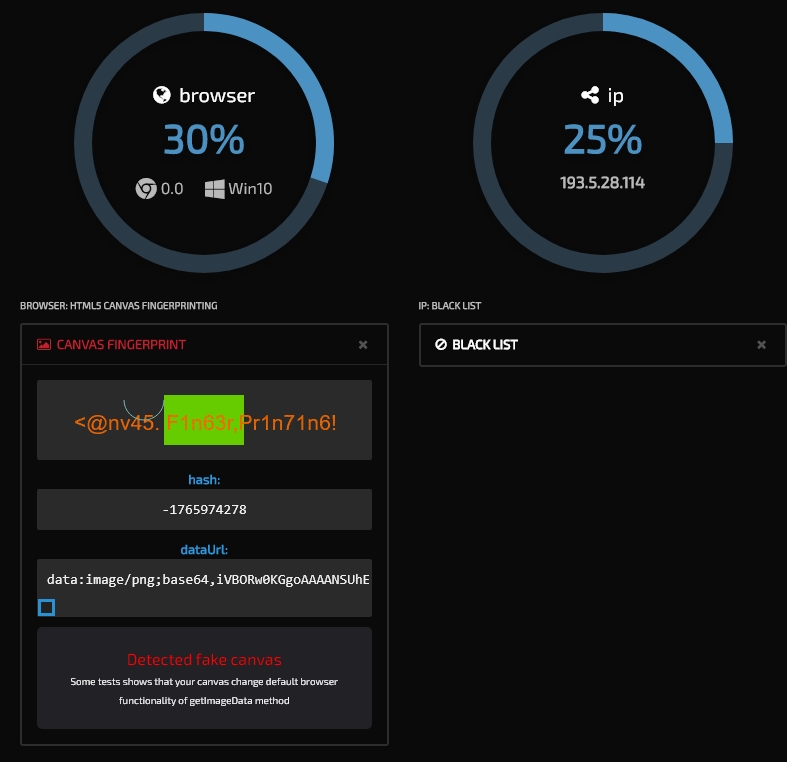787x762 pixels.
Task: Click into the dataUrl base64 text field
Action: click(x=204, y=580)
